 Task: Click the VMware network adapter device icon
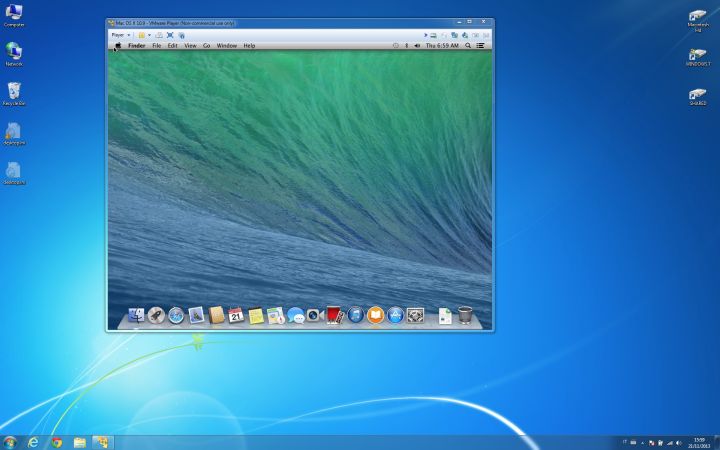tap(455, 35)
